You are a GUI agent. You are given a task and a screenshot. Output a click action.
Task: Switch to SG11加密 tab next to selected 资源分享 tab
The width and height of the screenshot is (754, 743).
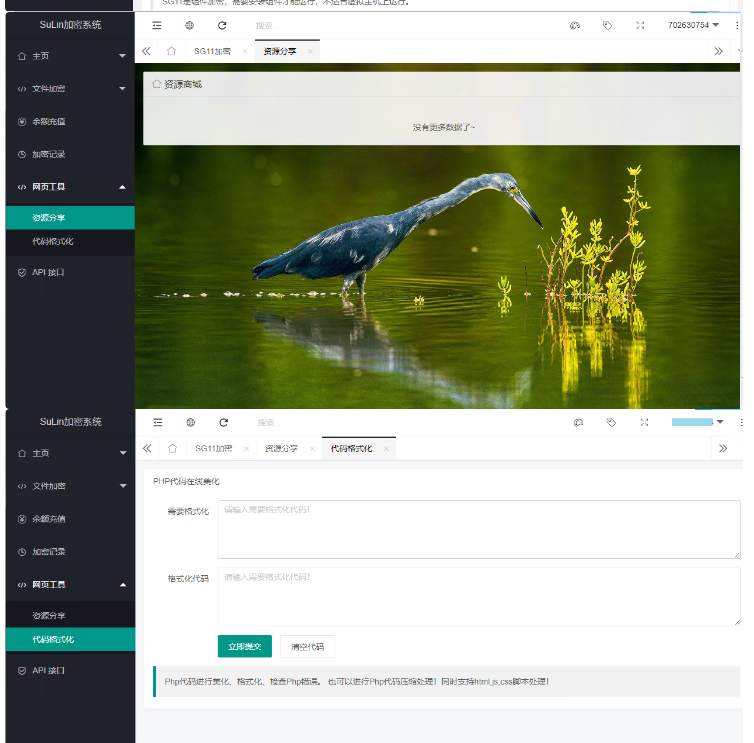(212, 51)
